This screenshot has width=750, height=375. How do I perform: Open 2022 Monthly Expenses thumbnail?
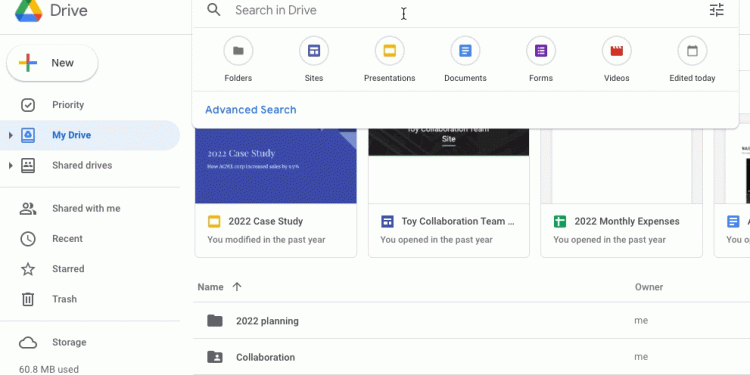622,166
